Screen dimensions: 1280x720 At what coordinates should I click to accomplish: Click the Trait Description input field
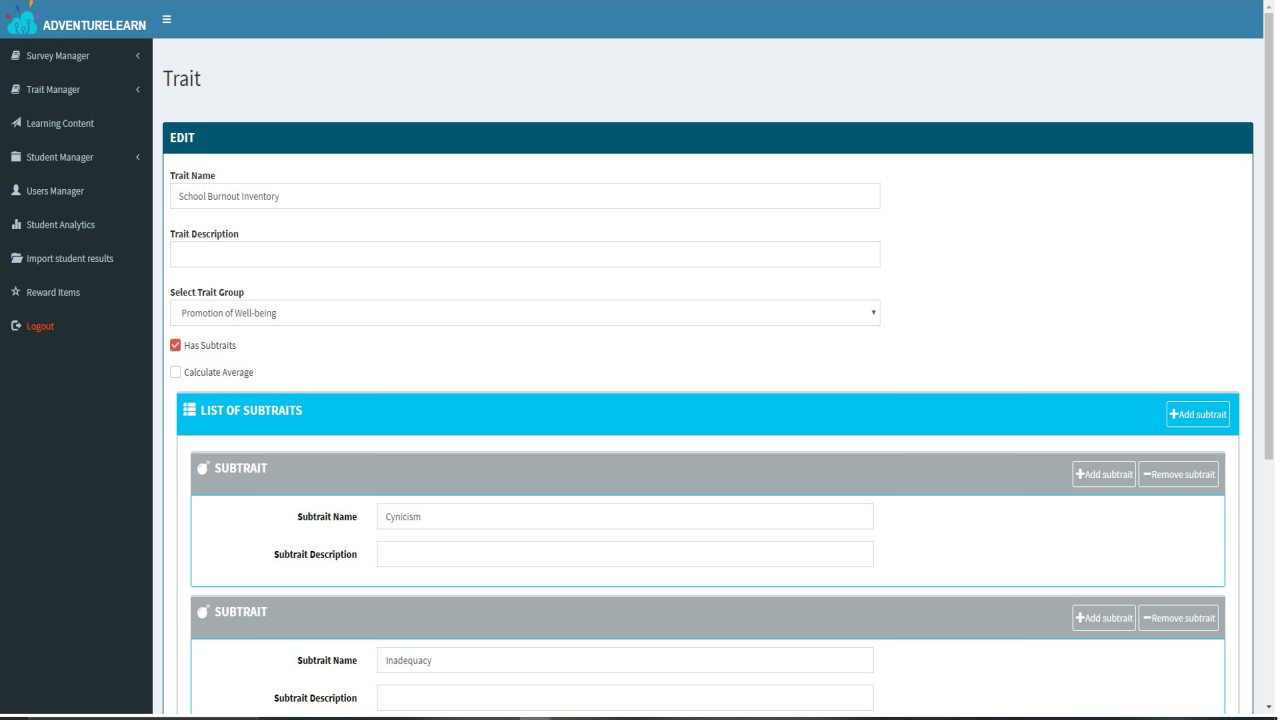point(524,254)
